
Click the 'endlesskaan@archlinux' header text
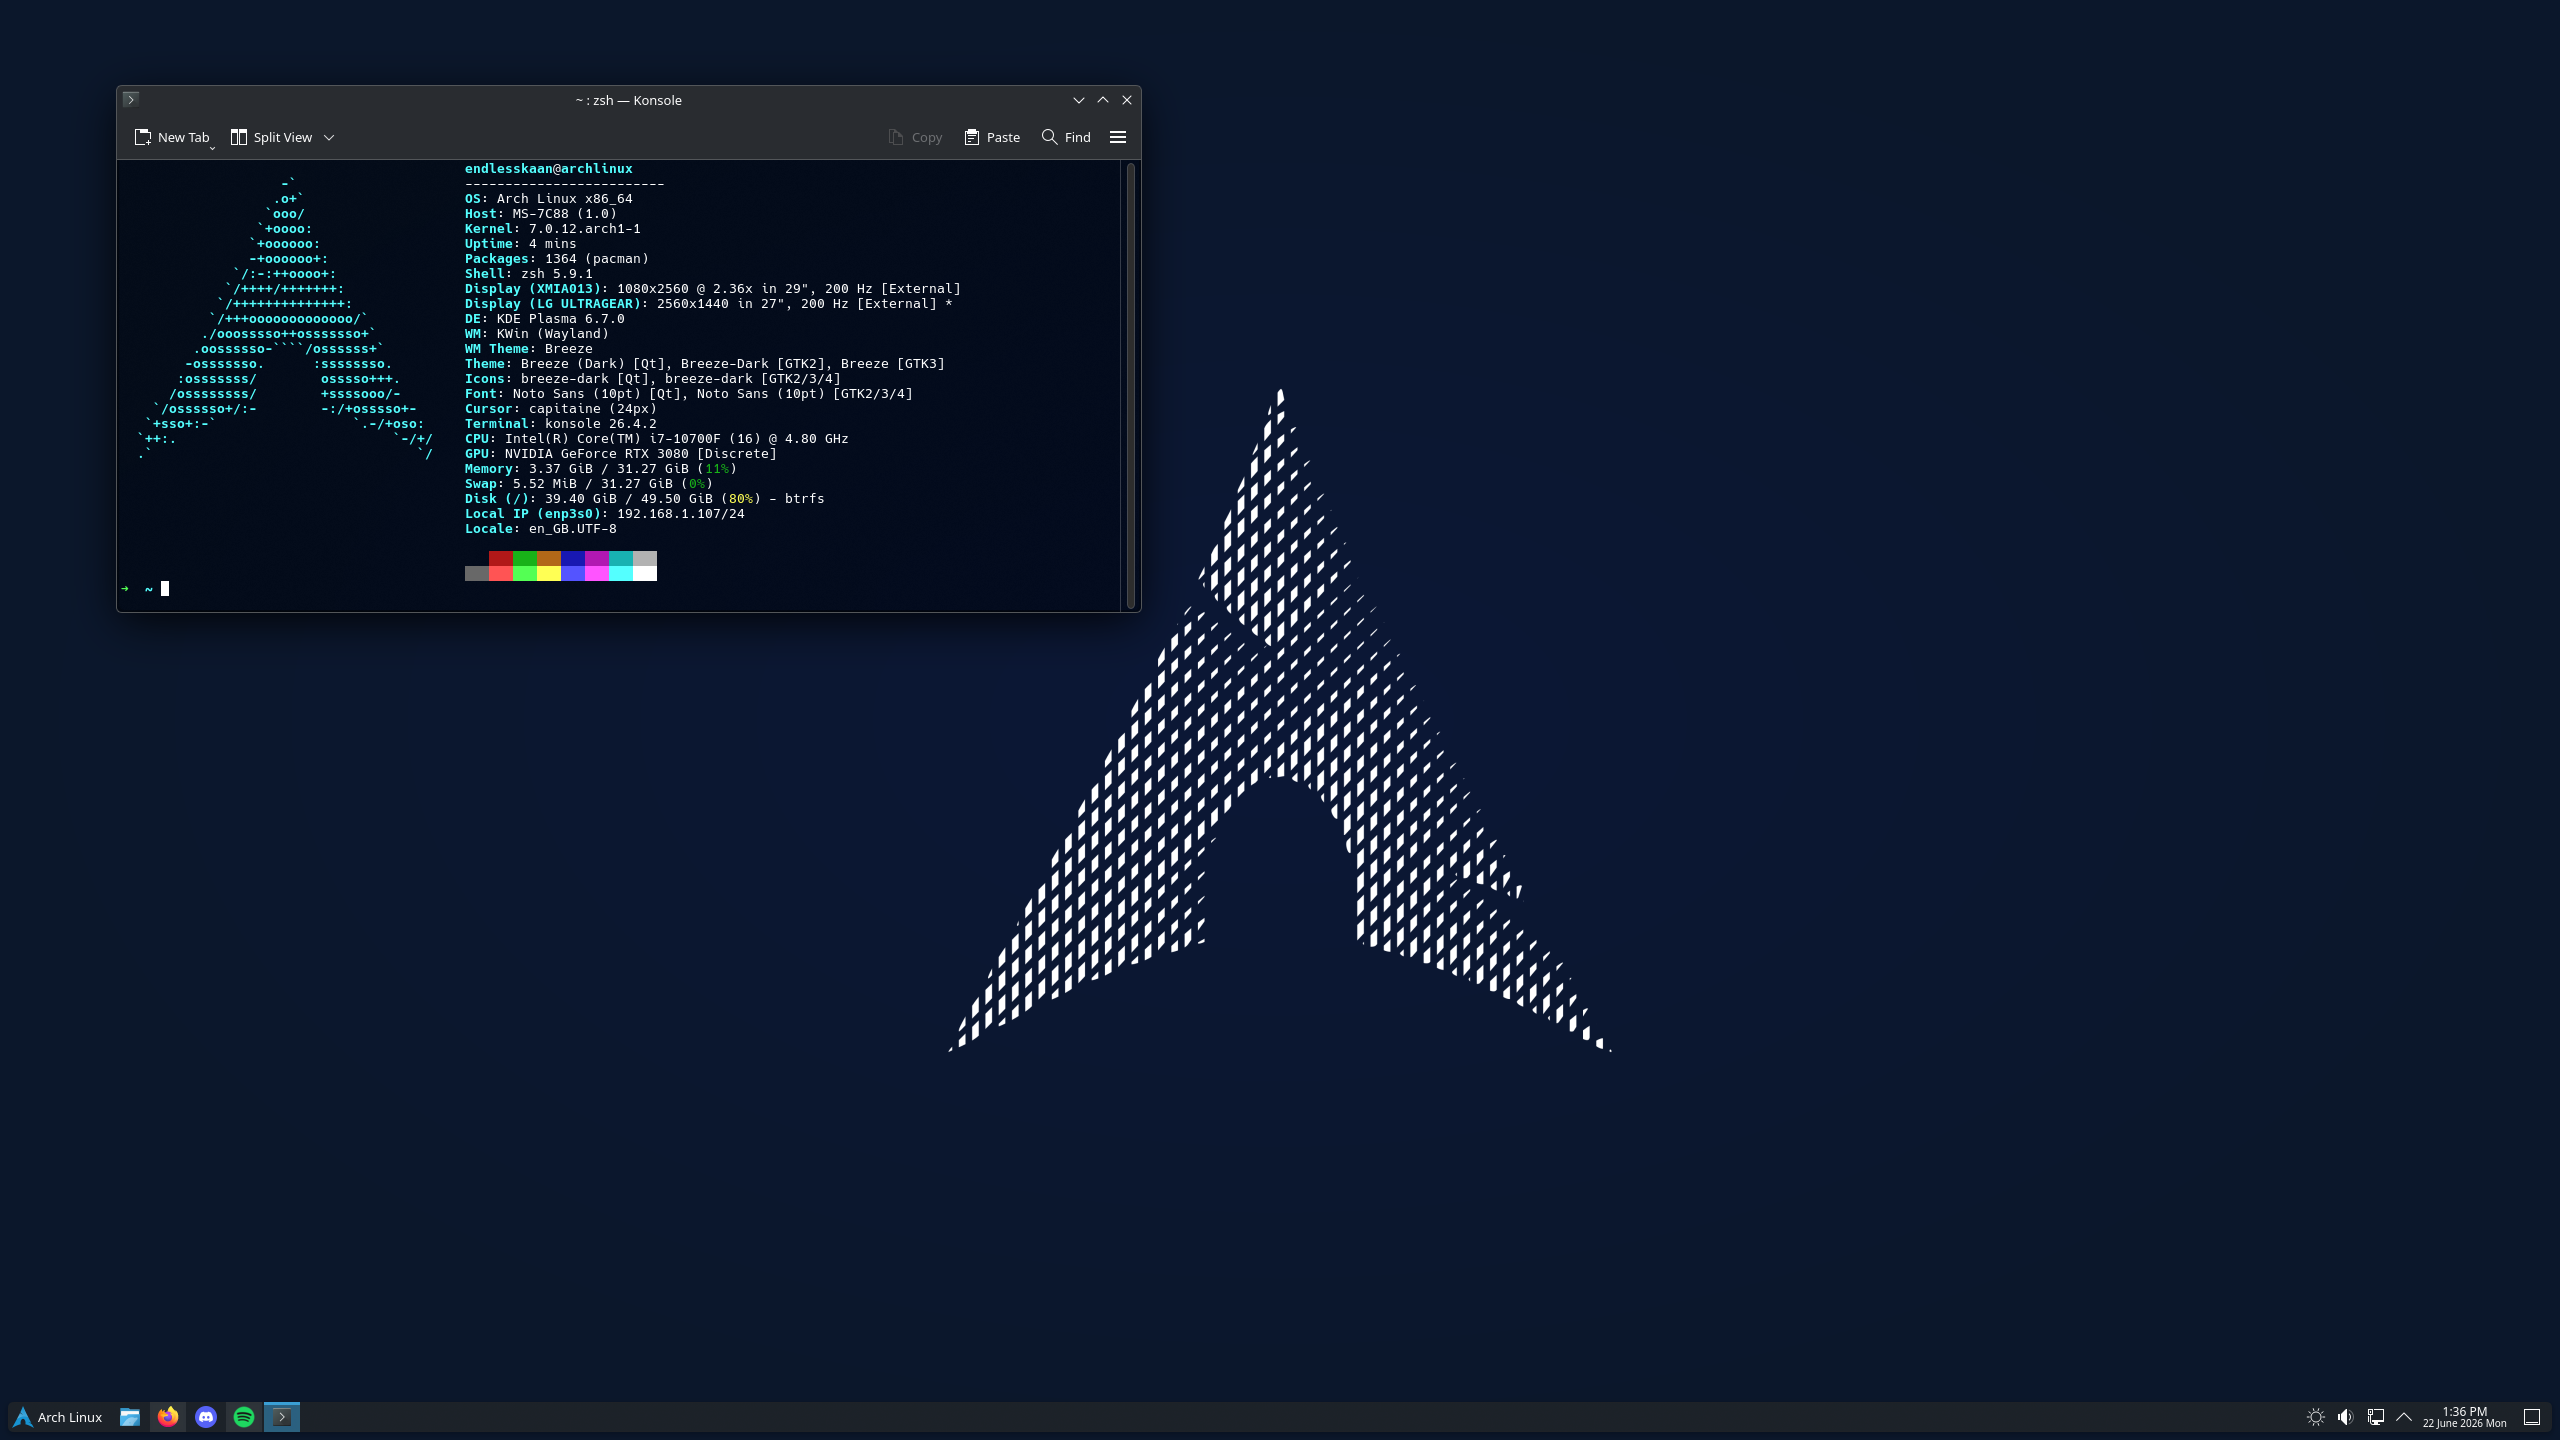click(x=548, y=169)
